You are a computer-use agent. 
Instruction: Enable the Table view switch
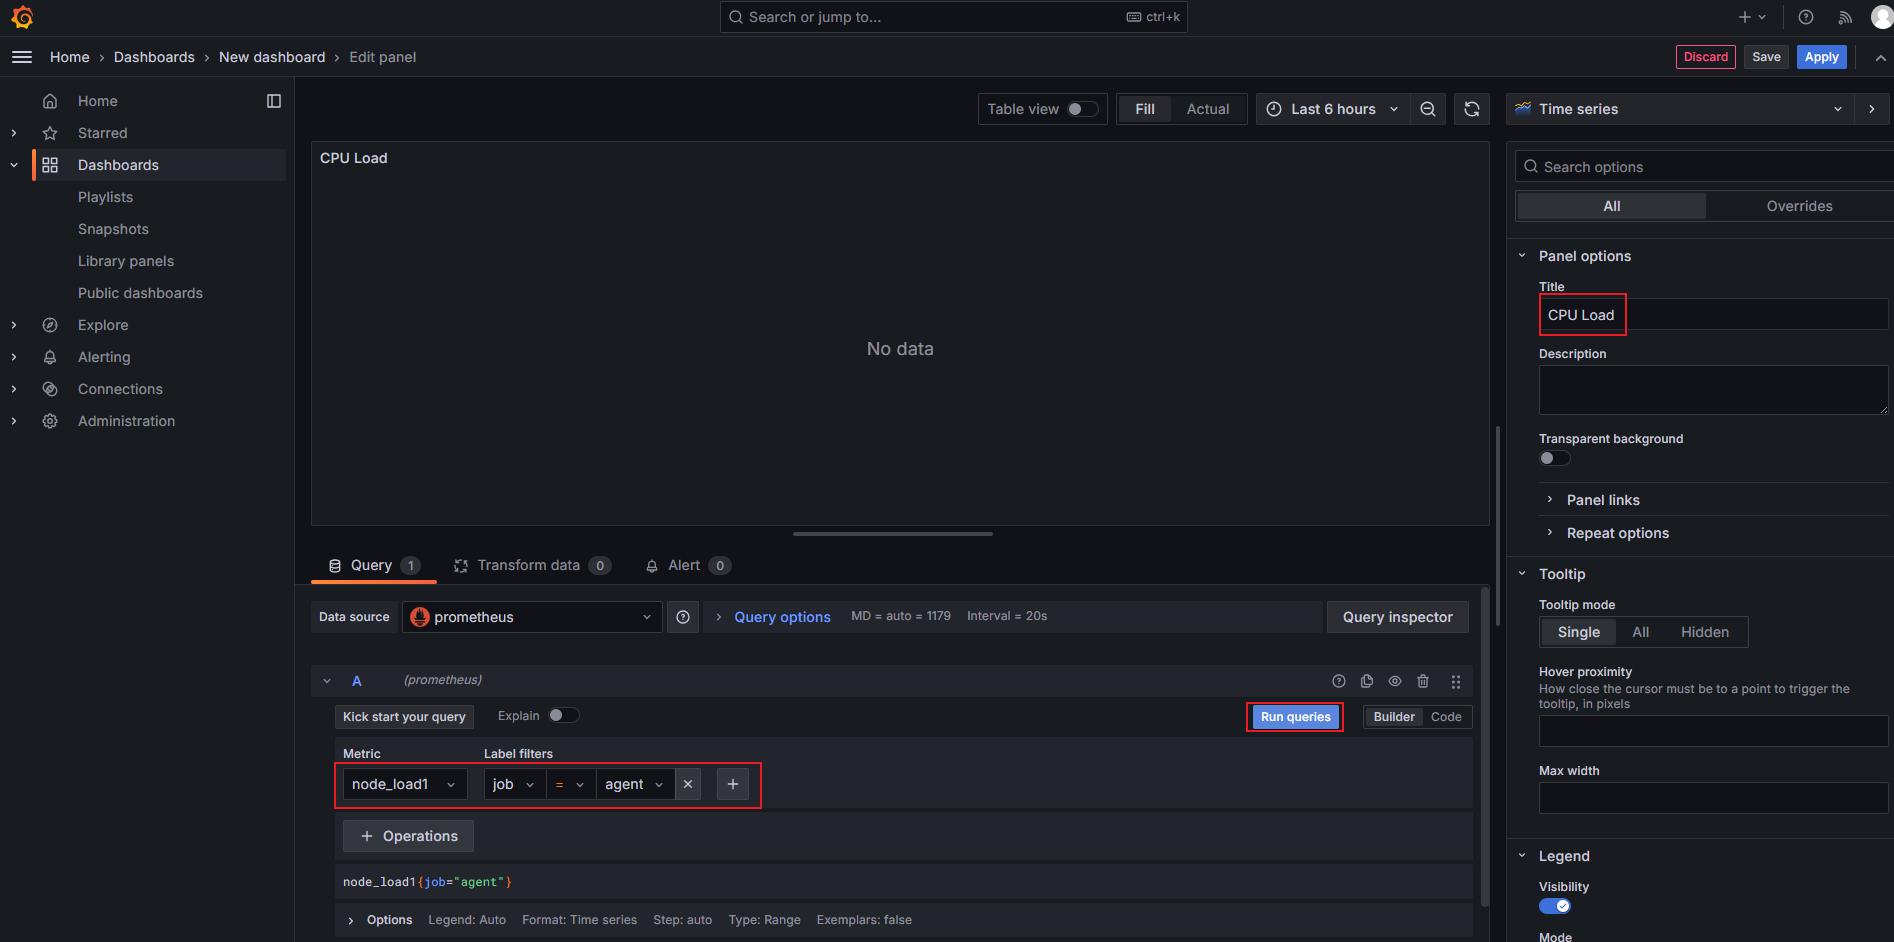click(x=1082, y=109)
